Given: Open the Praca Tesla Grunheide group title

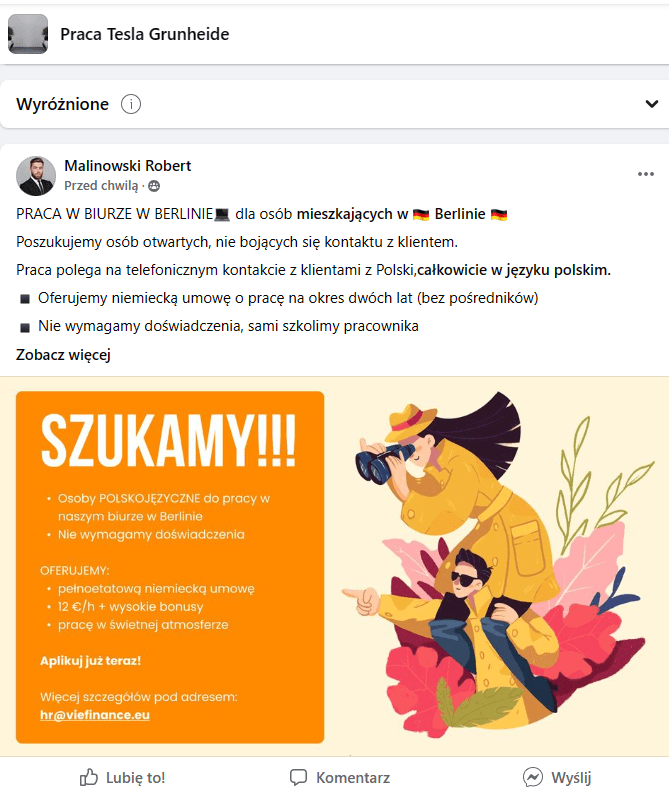Looking at the screenshot, I should pyautogui.click(x=145, y=34).
